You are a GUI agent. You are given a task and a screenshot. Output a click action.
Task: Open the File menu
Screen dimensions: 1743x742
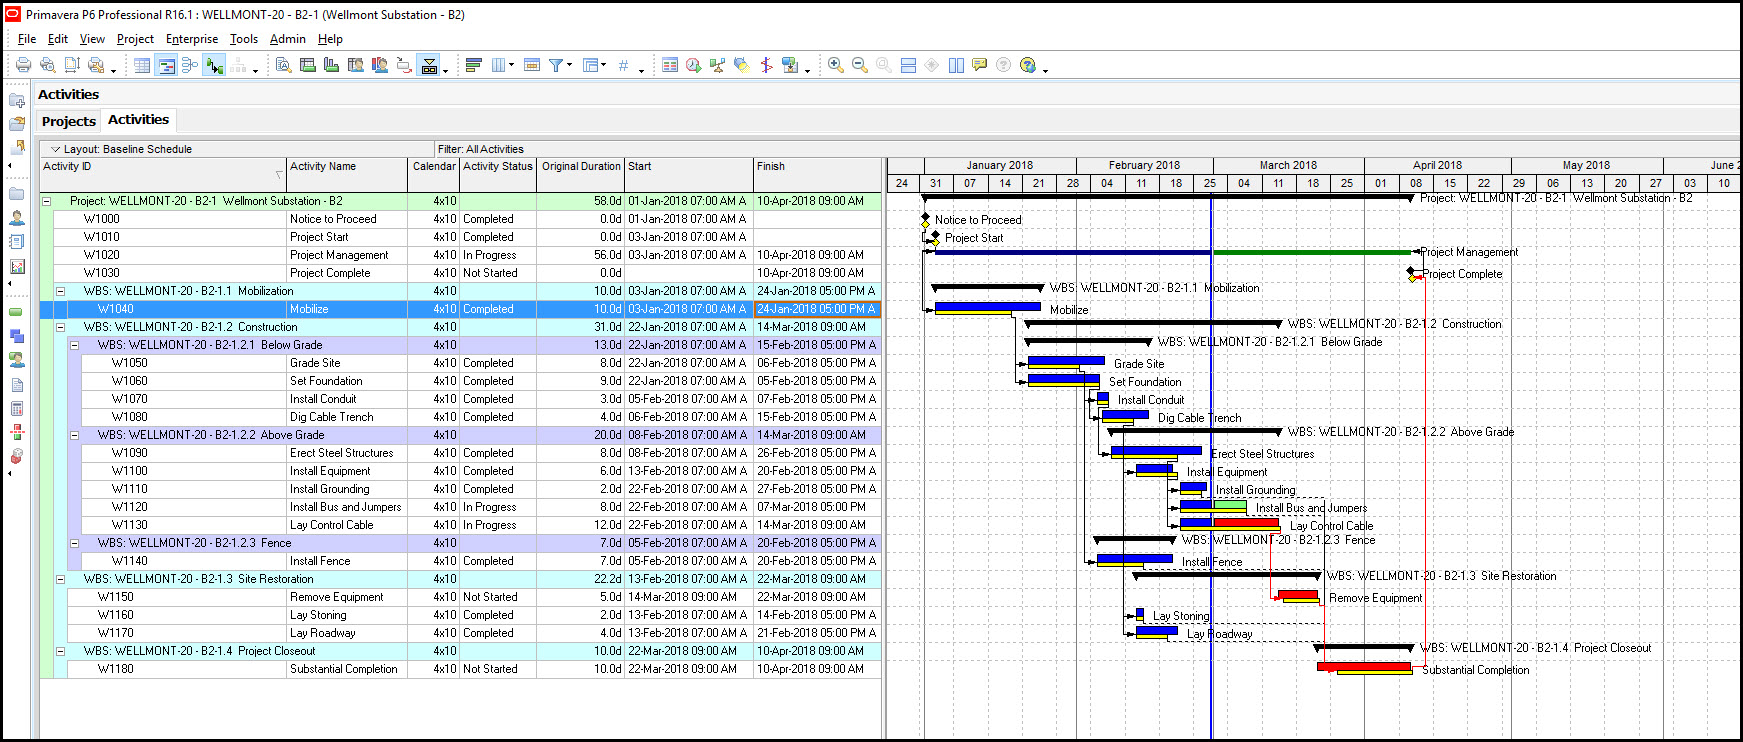point(27,39)
